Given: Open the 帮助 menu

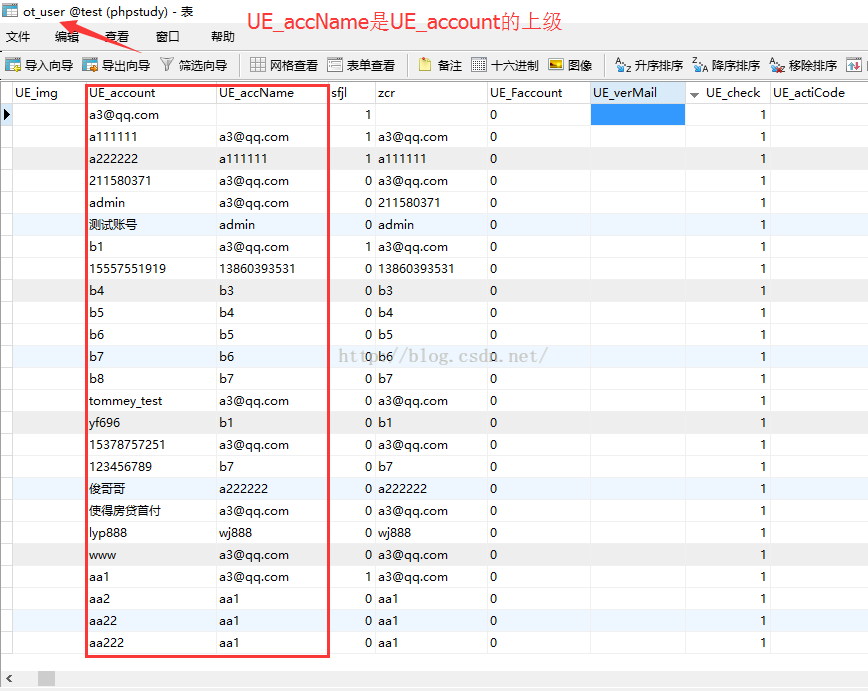Looking at the screenshot, I should 223,37.
